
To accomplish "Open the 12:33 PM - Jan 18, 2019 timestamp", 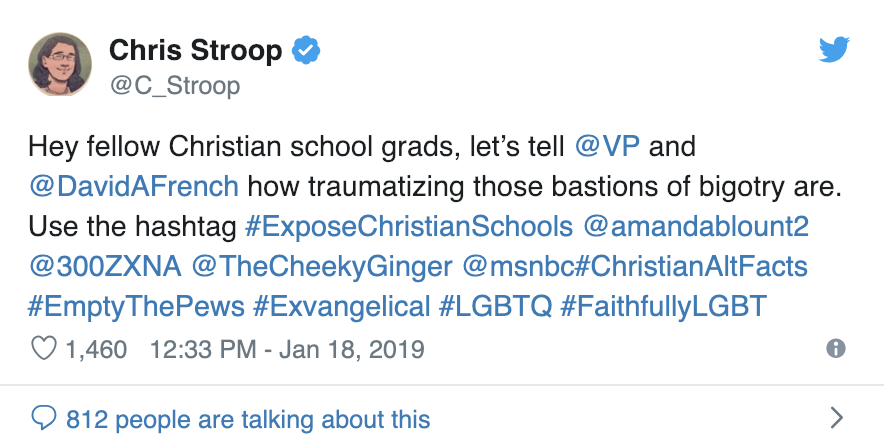I will coord(287,349).
